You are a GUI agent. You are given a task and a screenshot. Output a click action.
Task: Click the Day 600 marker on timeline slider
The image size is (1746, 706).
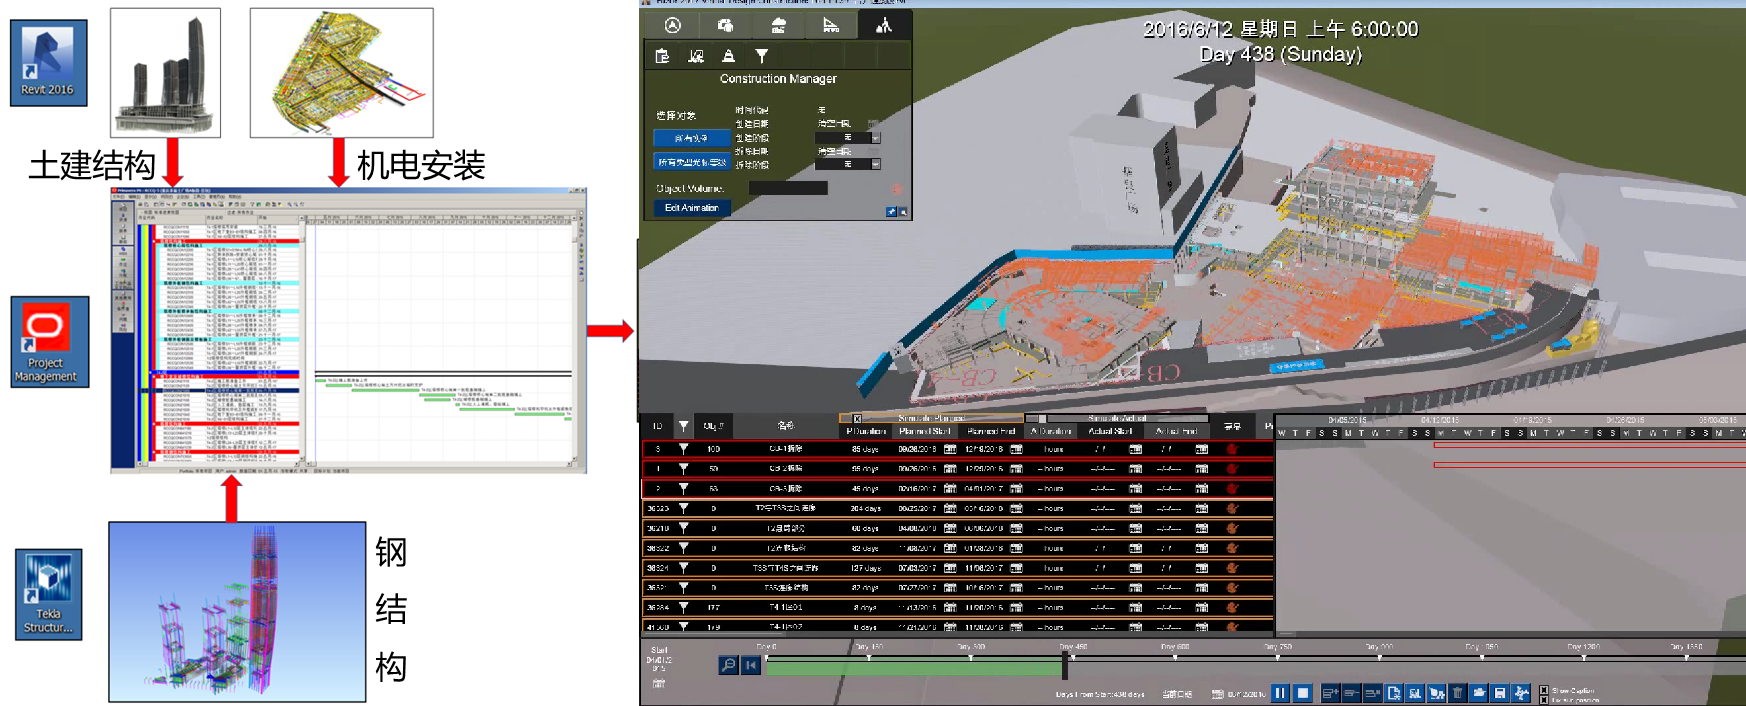[1175, 657]
